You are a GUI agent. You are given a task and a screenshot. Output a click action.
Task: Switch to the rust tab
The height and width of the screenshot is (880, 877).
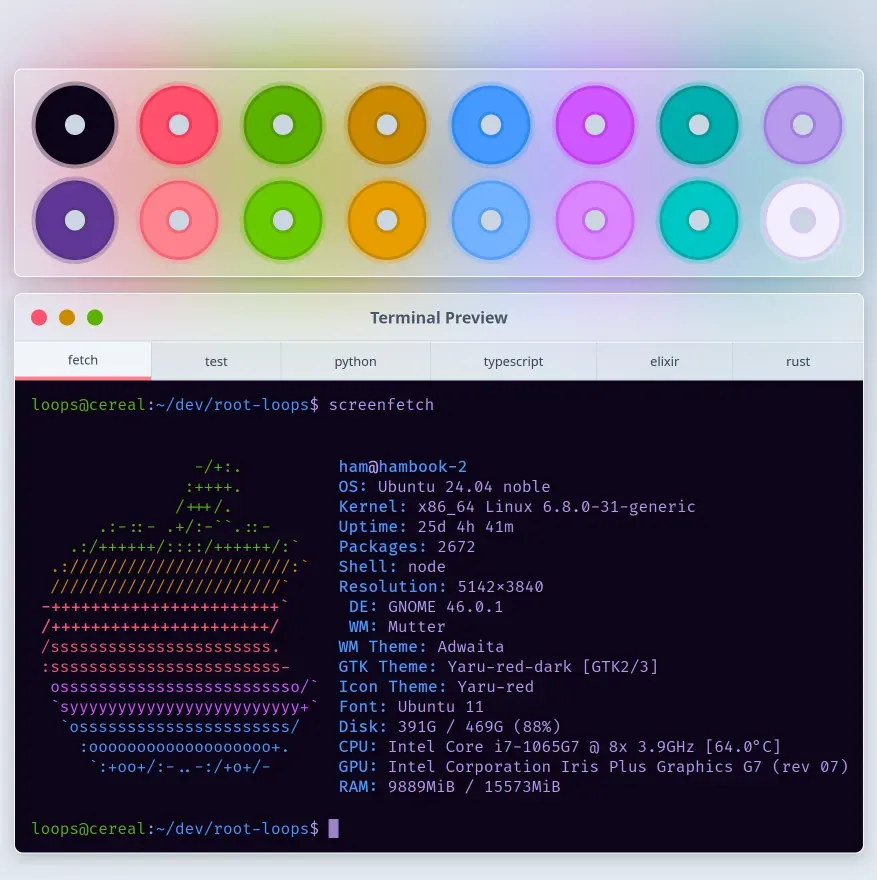pos(797,361)
